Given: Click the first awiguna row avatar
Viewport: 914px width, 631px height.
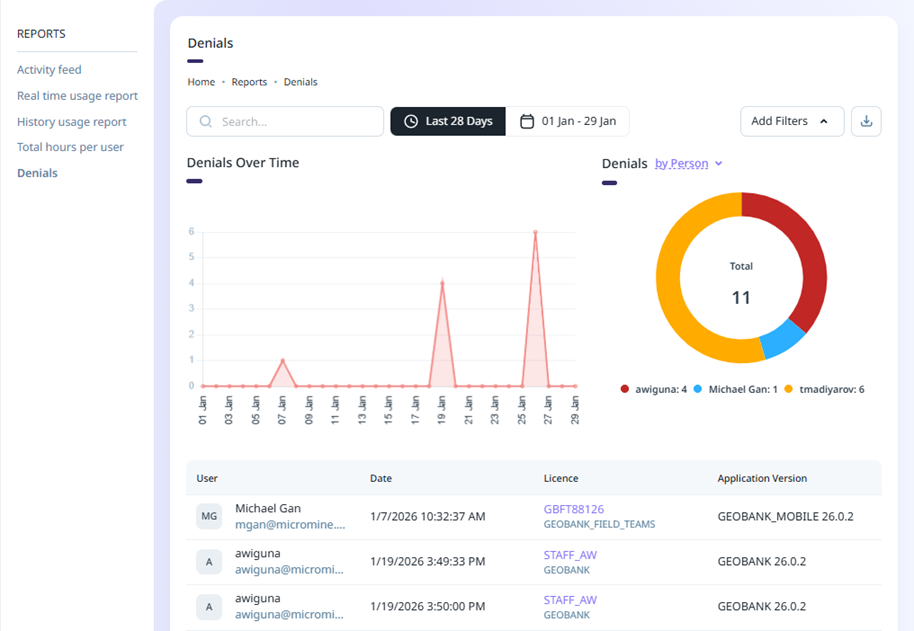Looking at the screenshot, I should pyautogui.click(x=209, y=562).
